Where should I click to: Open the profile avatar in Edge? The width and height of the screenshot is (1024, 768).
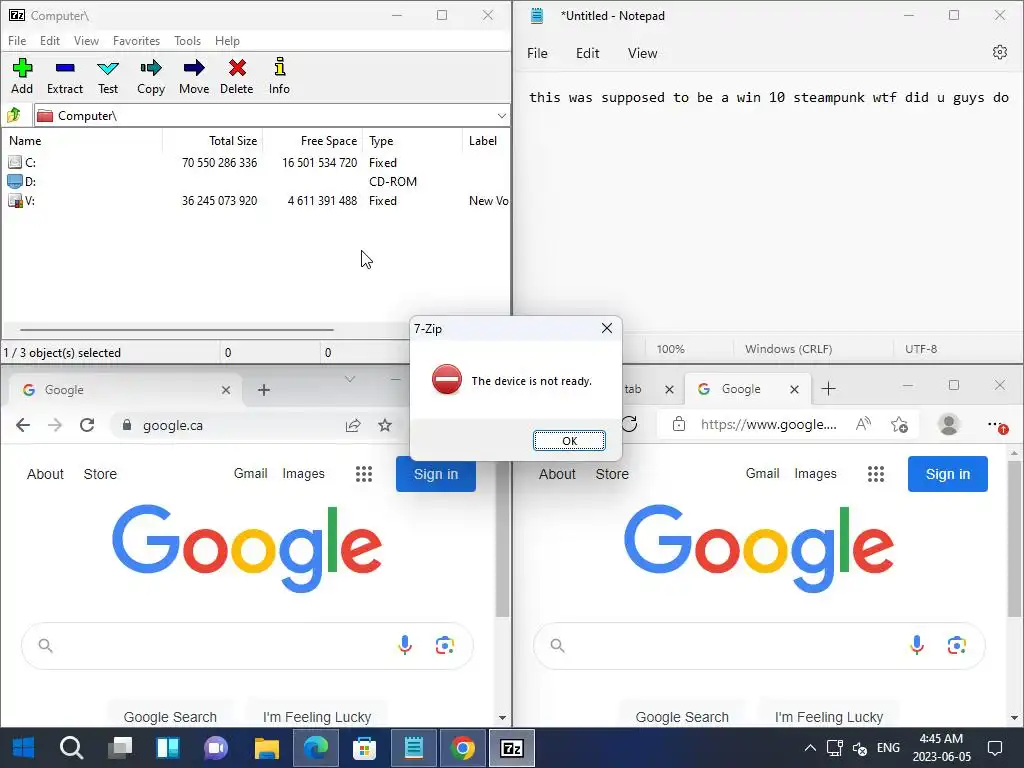tap(948, 424)
